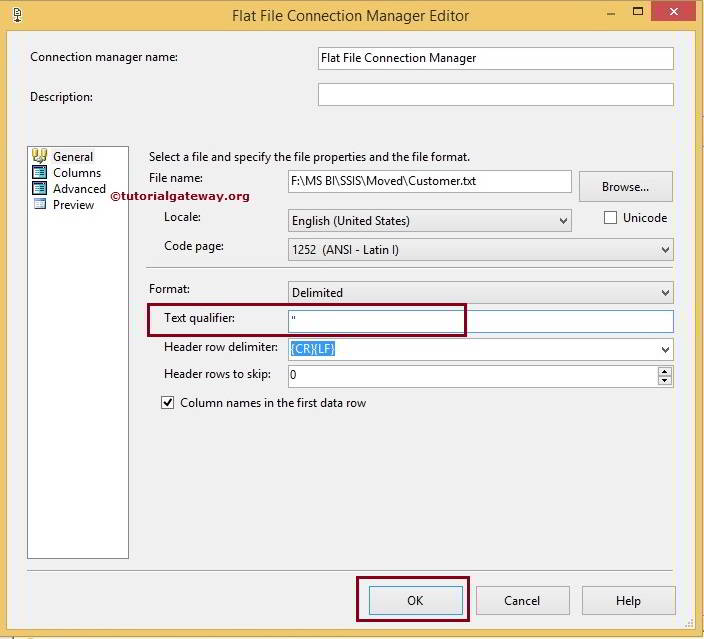704x639 pixels.
Task: Close the dialog with the X button
Action: tap(673, 12)
